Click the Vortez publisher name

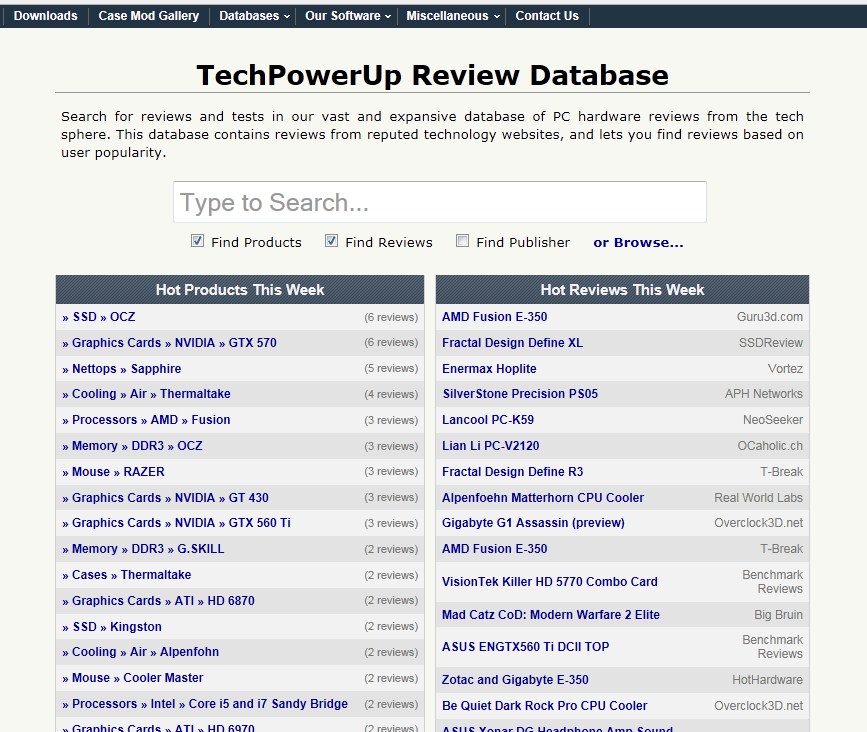[x=785, y=369]
